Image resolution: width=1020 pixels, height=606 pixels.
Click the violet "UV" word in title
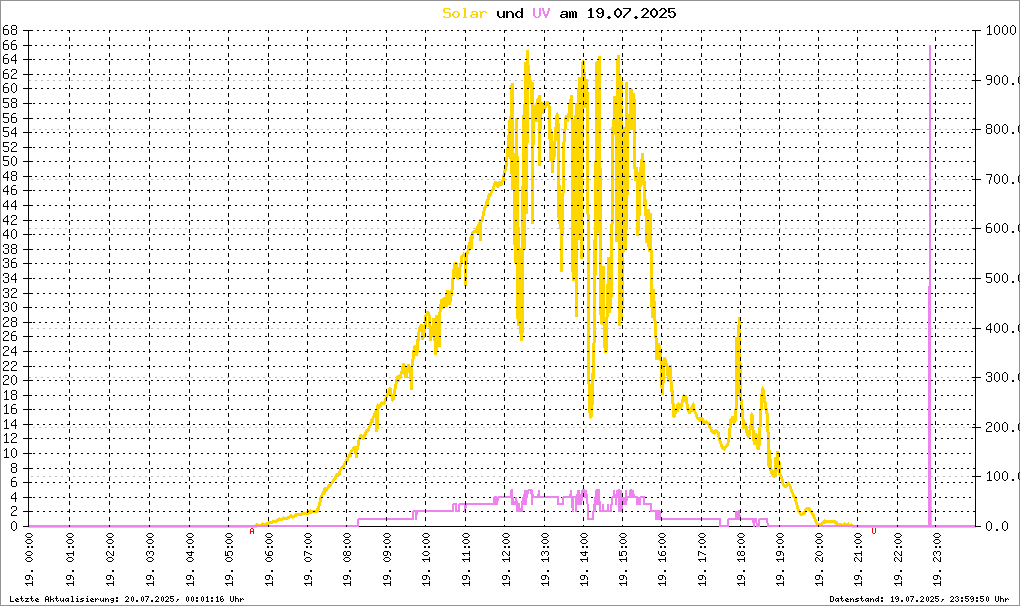click(540, 13)
